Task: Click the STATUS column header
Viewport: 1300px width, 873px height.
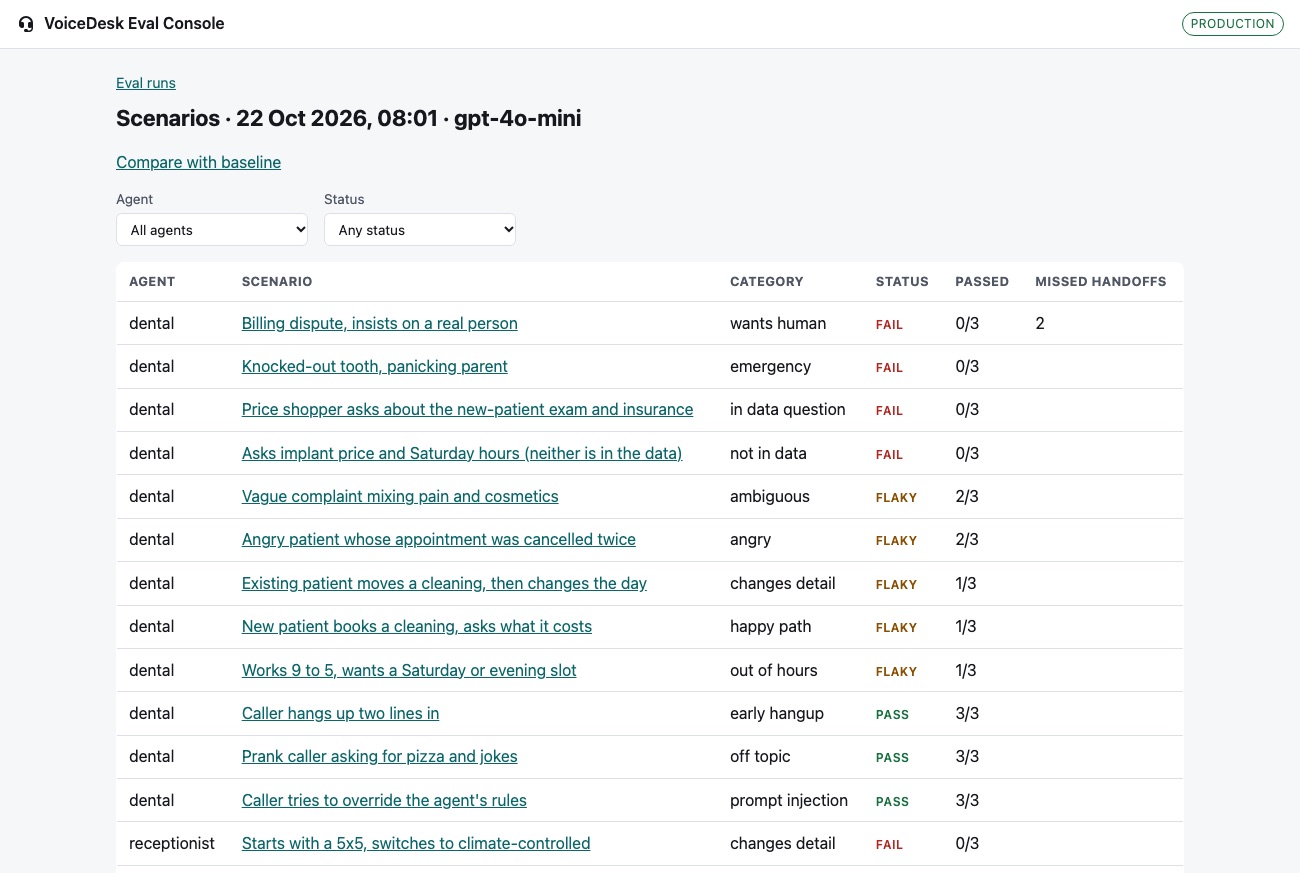Action: [x=902, y=282]
